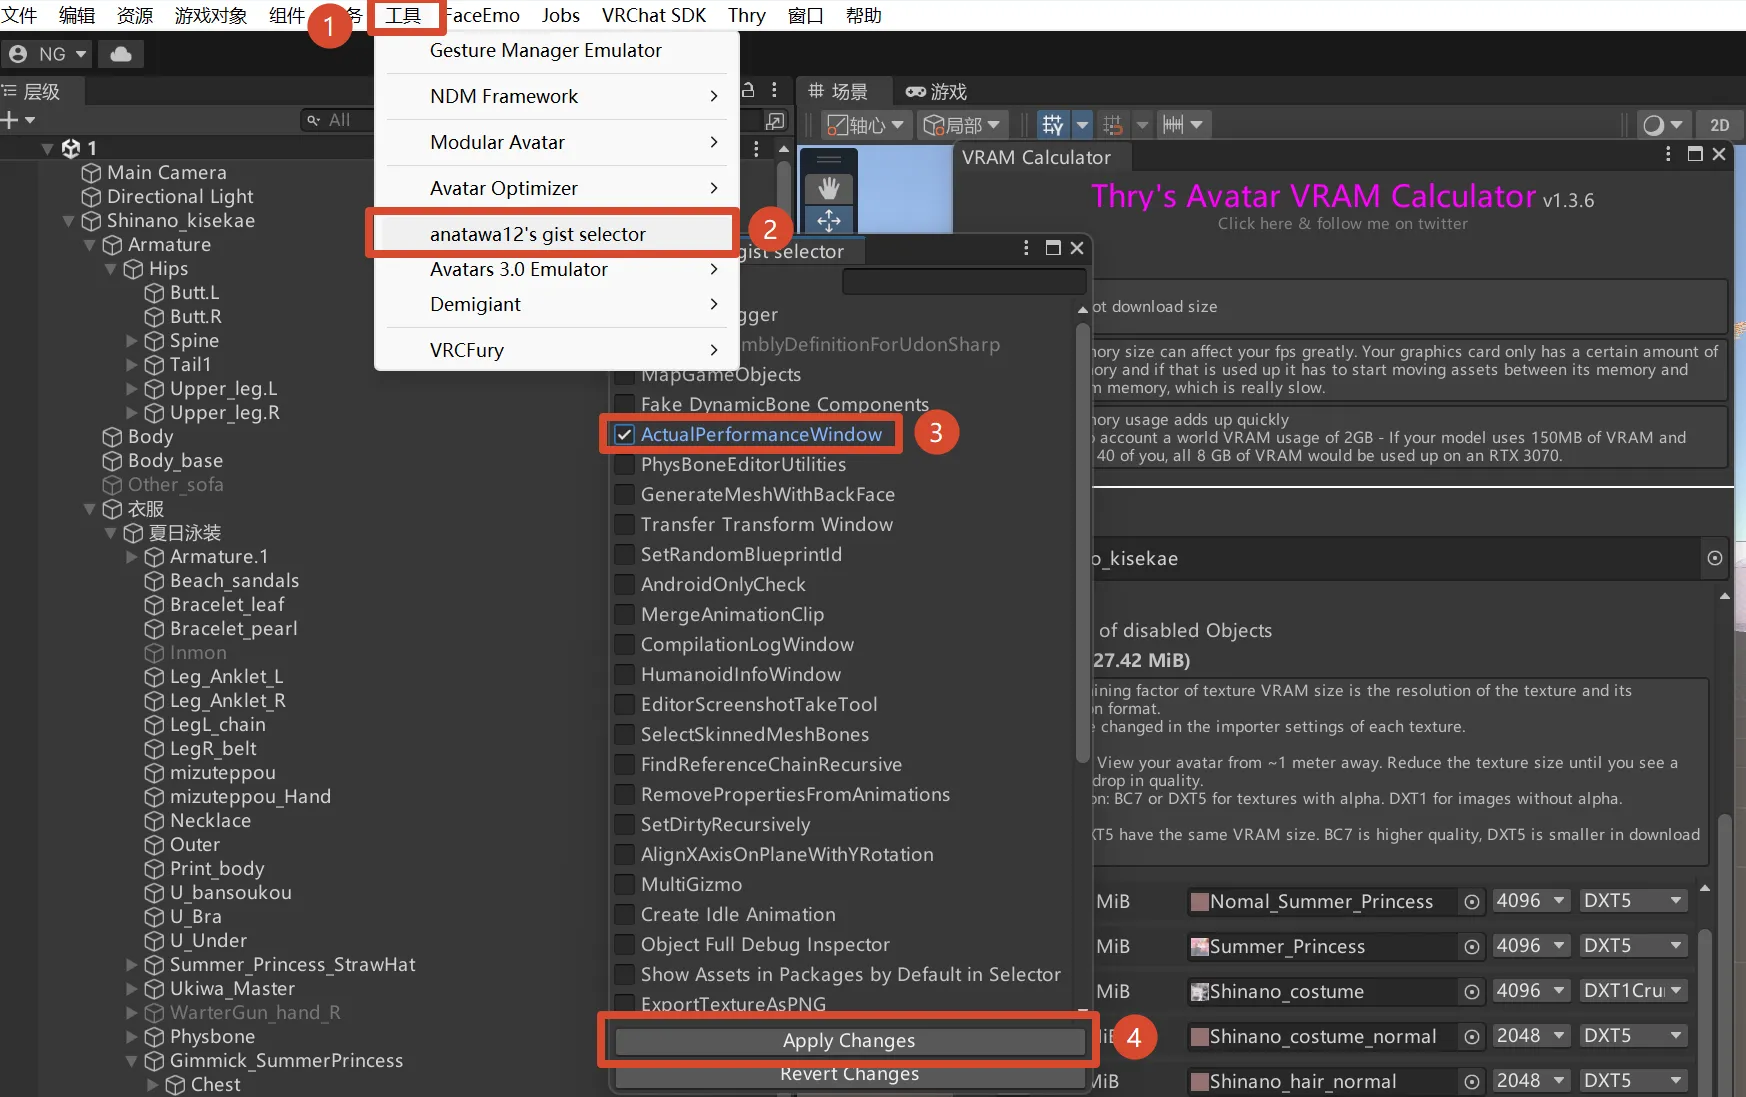
Task: Toggle 2D scene view mode
Action: 1719,125
